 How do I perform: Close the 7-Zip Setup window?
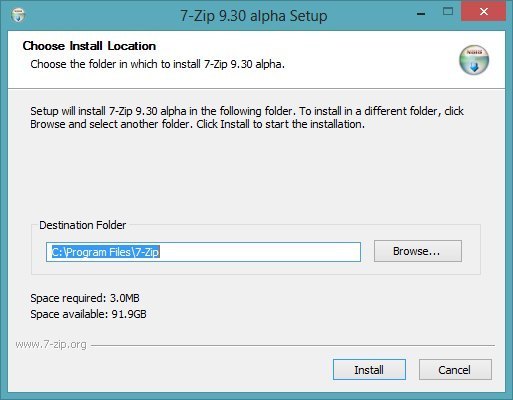483,12
